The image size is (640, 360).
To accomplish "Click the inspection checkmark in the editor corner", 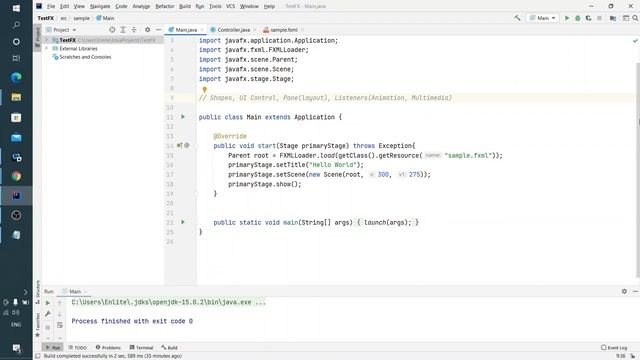I will [x=635, y=41].
